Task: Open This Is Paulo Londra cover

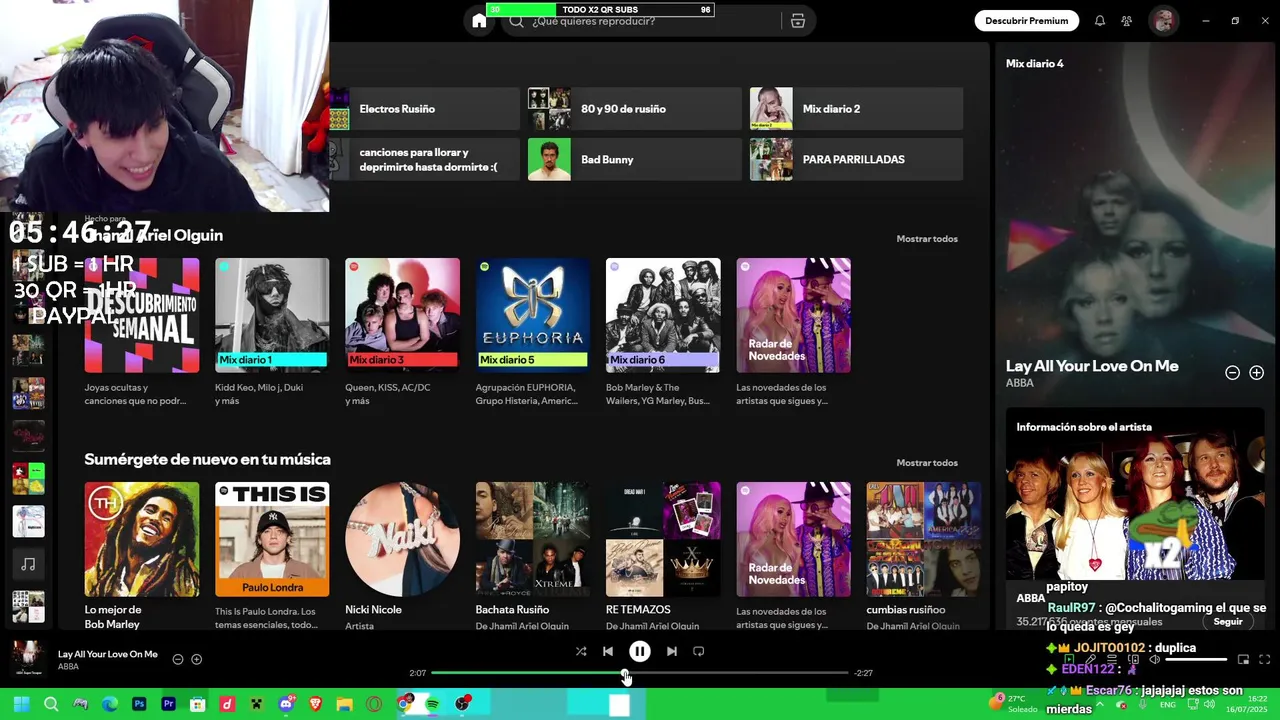Action: pos(272,539)
